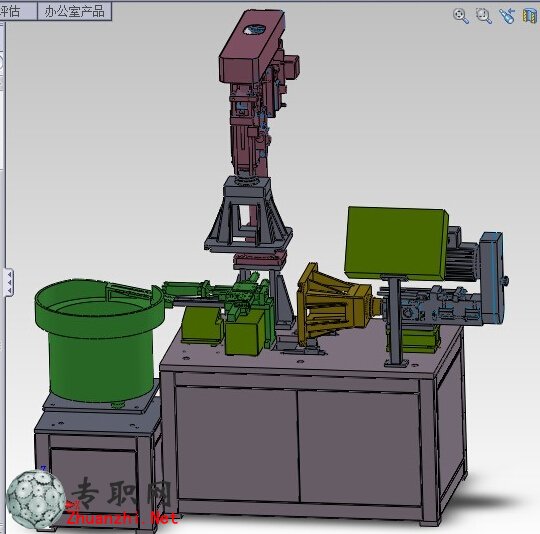The image size is (540, 534).
Task: Select the gray trapezoid drill support frame
Action: pos(248,217)
